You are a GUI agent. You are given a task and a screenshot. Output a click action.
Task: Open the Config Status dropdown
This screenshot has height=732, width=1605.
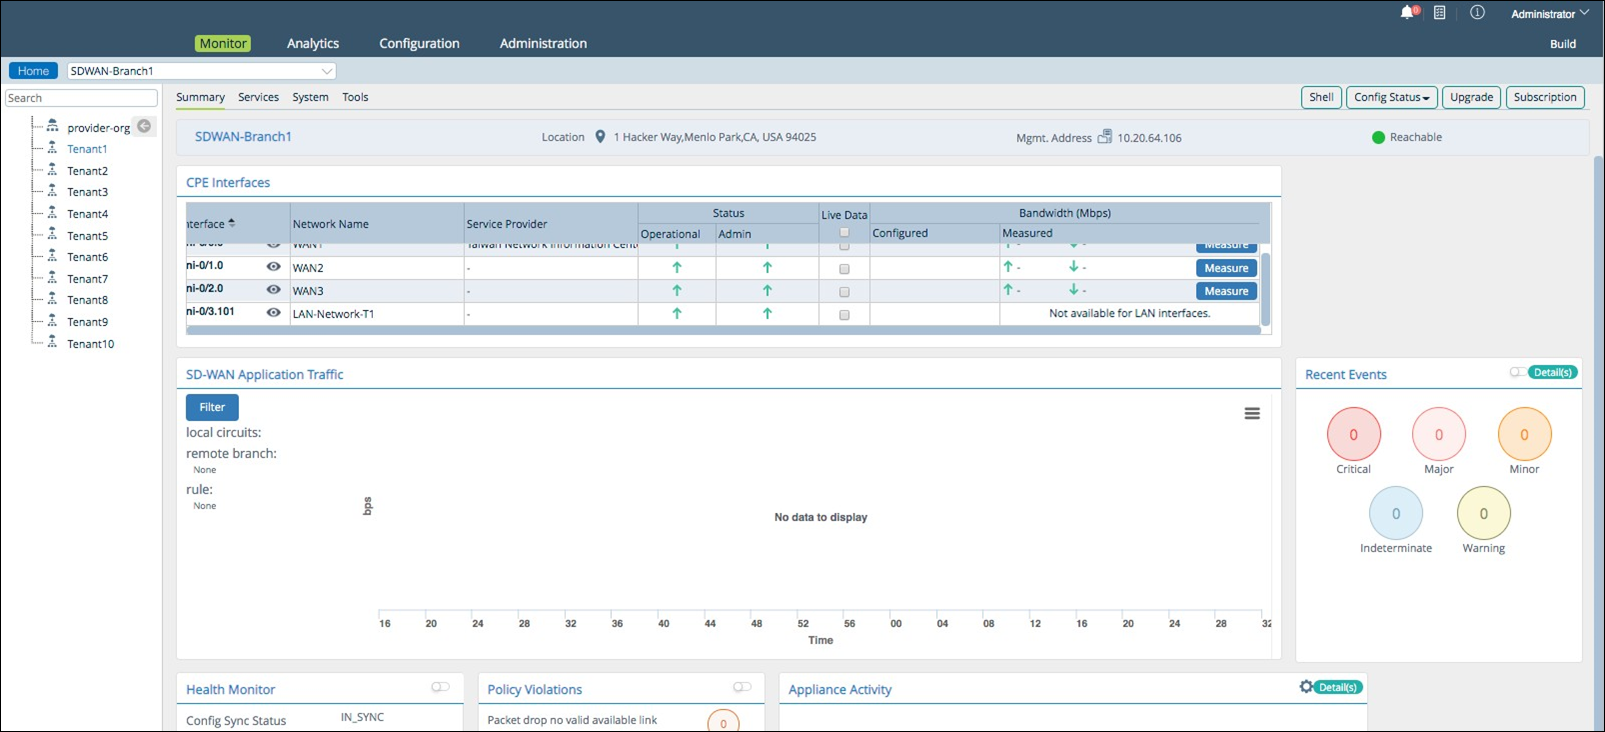[x=1391, y=97]
